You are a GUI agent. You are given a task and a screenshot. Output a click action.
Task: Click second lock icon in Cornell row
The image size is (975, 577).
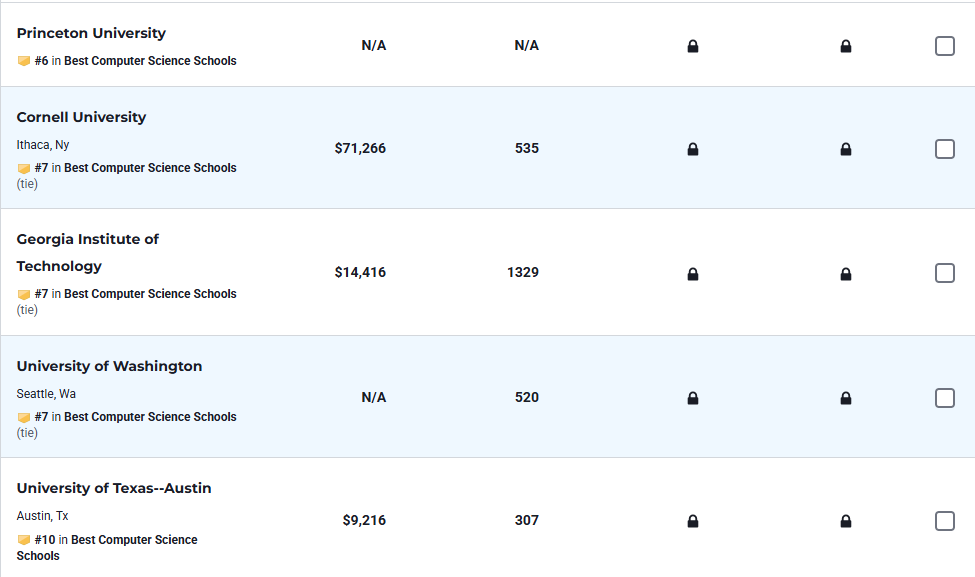[x=846, y=149]
